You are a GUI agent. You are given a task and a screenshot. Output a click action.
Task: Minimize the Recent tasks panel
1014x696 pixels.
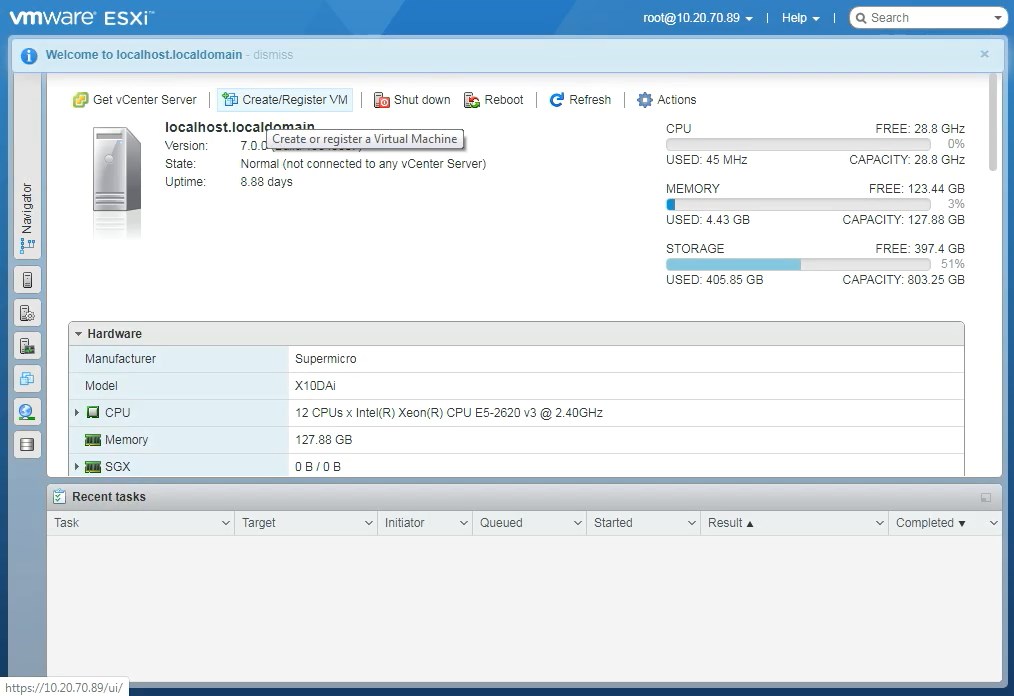986,497
